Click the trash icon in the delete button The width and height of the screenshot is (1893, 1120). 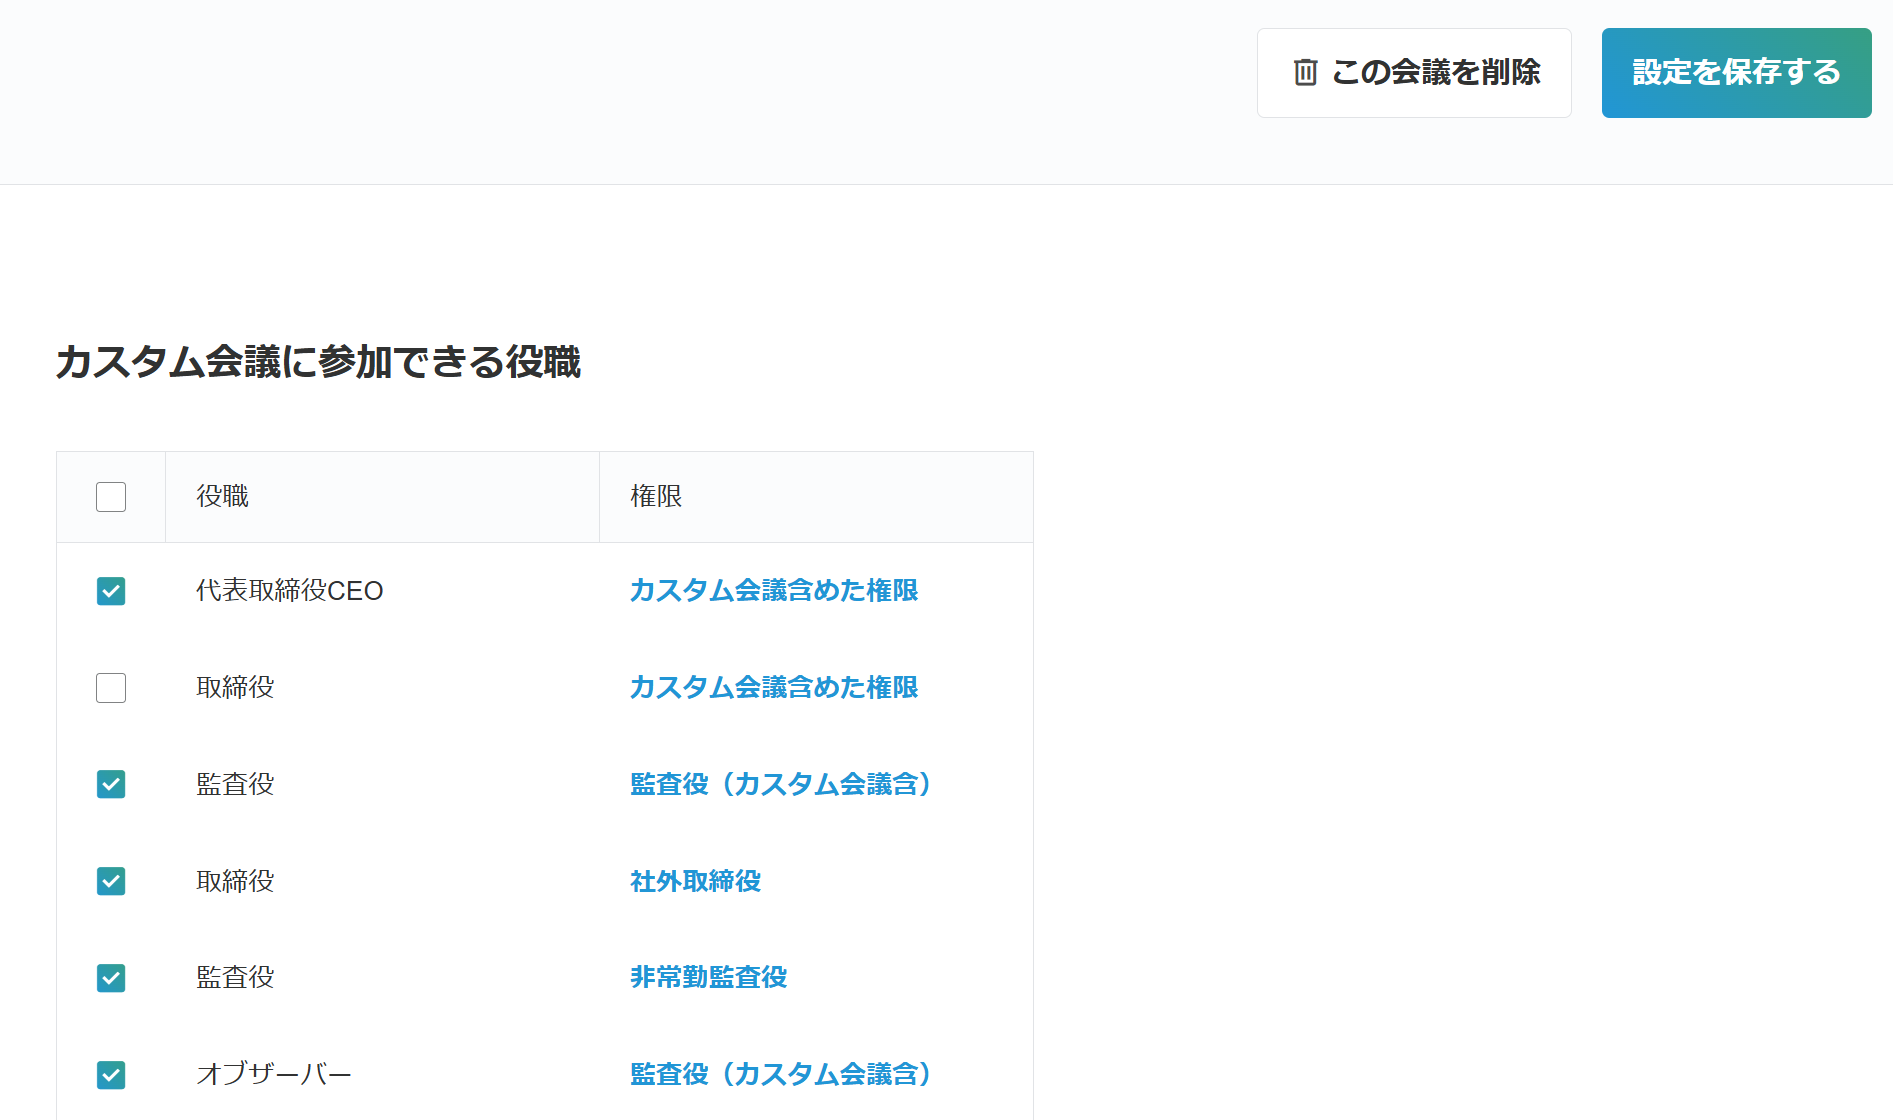1304,72
